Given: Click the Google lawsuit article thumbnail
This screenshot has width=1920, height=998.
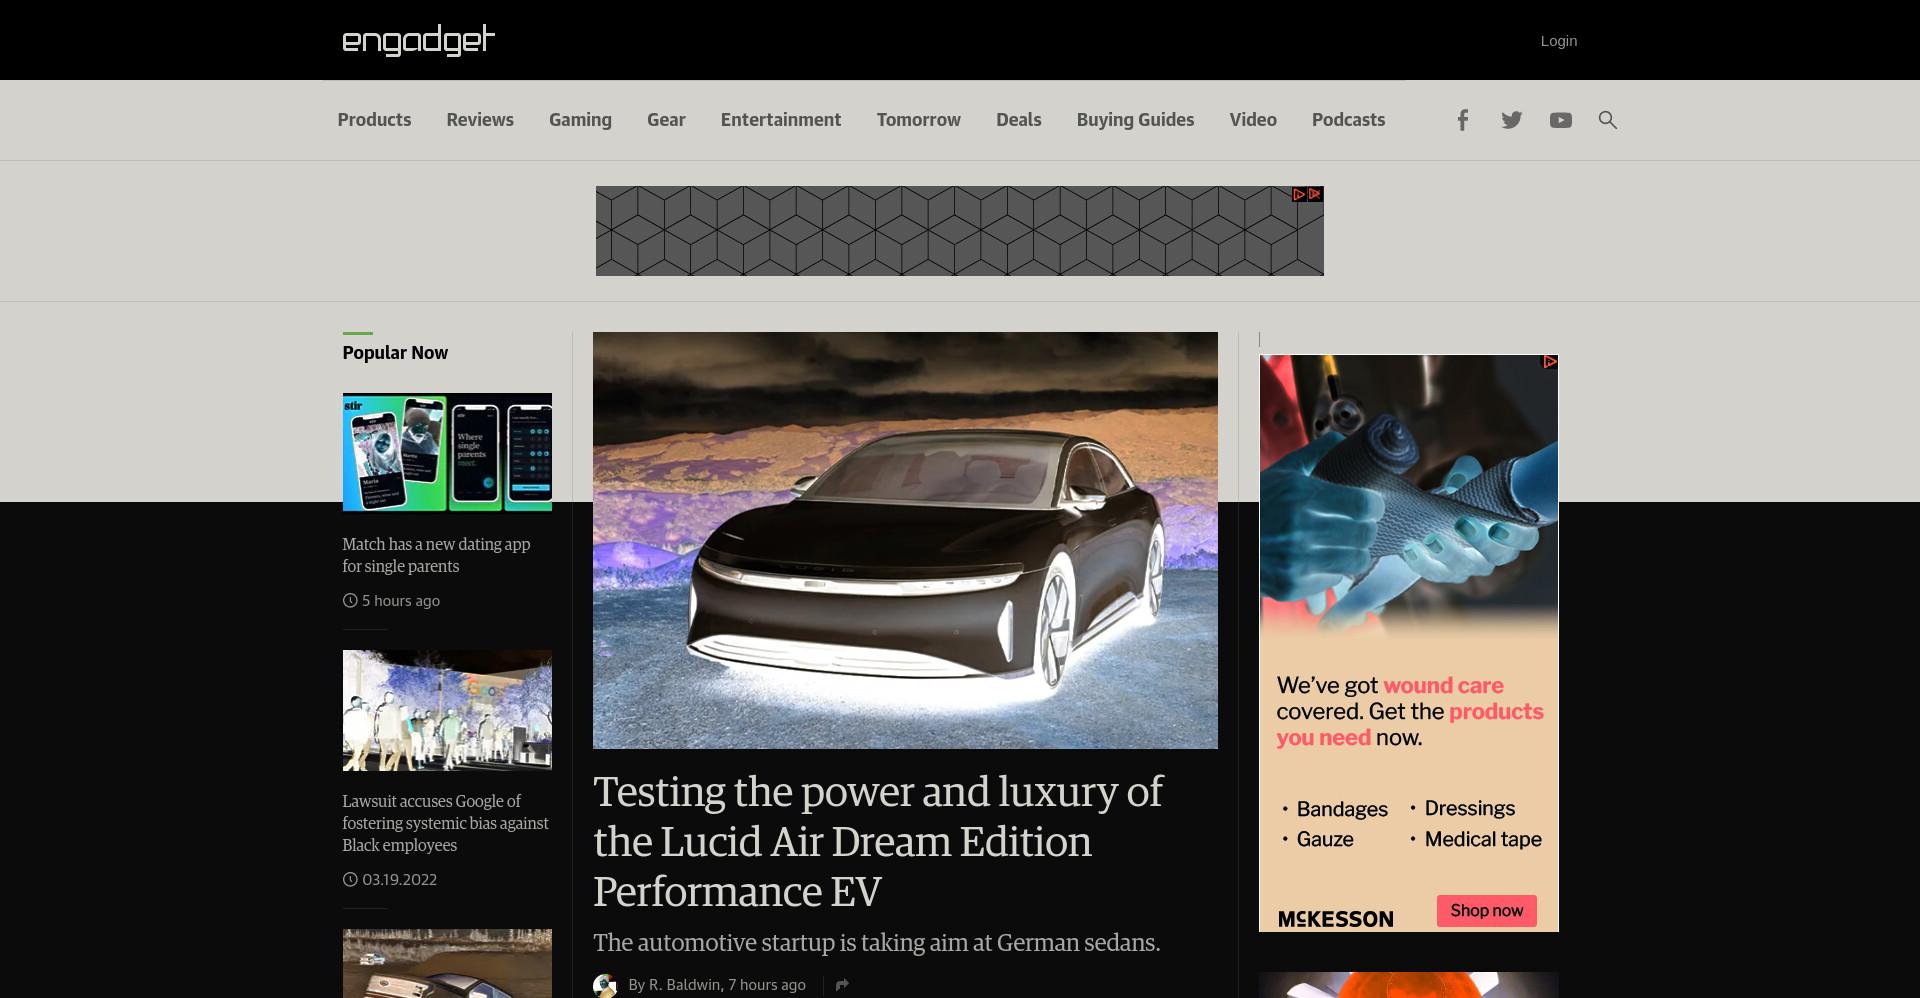Looking at the screenshot, I should pos(447,710).
